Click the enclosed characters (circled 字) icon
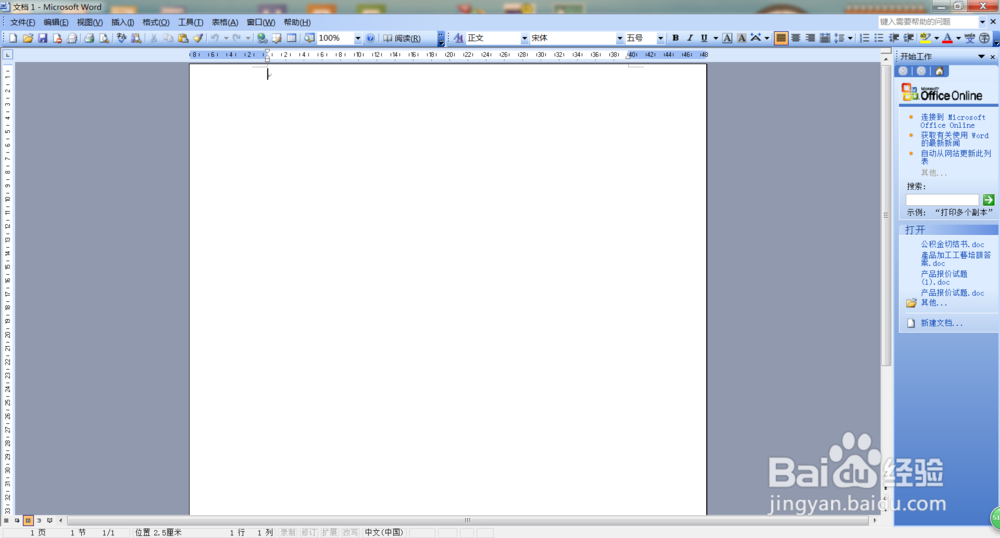 (984, 38)
